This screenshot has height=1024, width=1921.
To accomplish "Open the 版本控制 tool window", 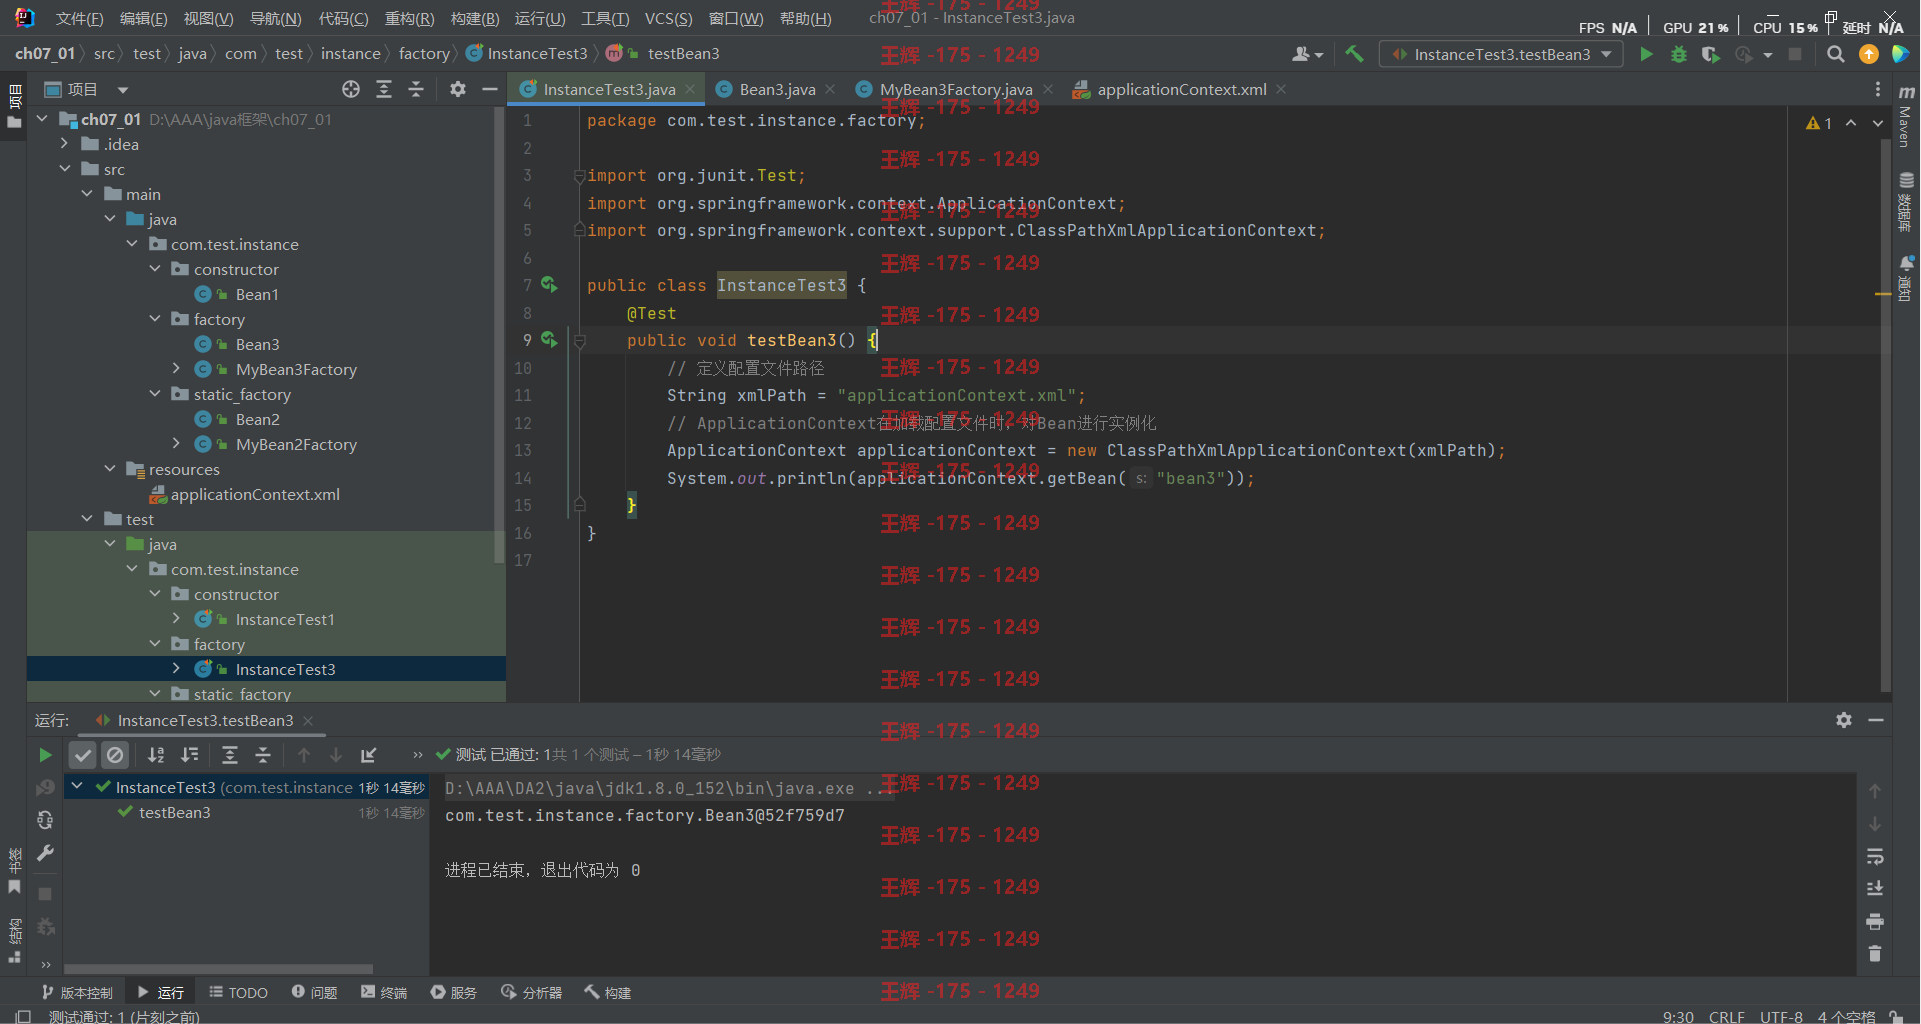I will point(77,992).
